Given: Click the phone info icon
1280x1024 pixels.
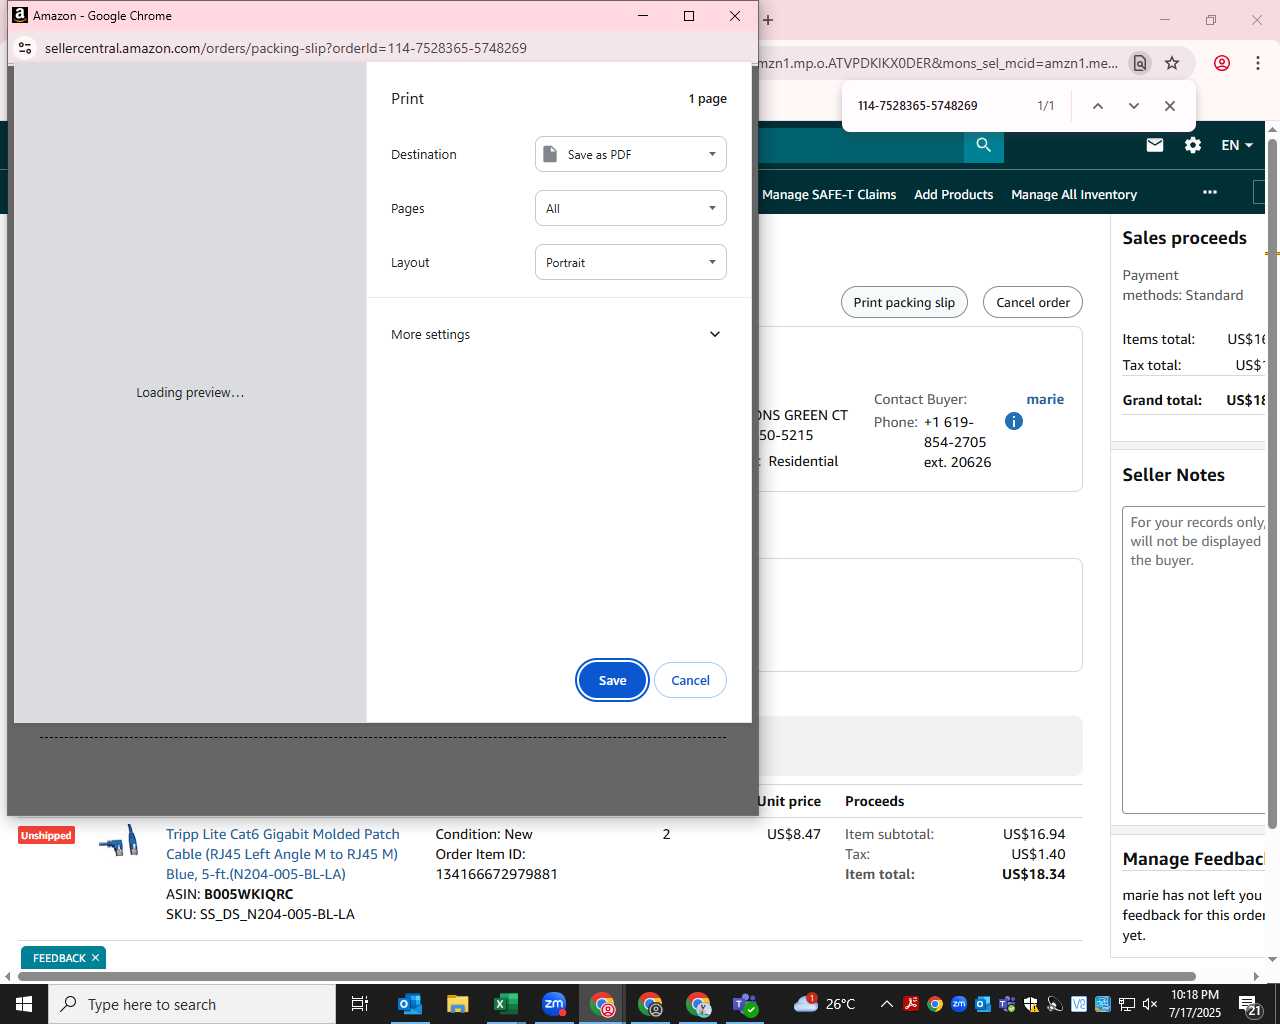Looking at the screenshot, I should pyautogui.click(x=1014, y=421).
